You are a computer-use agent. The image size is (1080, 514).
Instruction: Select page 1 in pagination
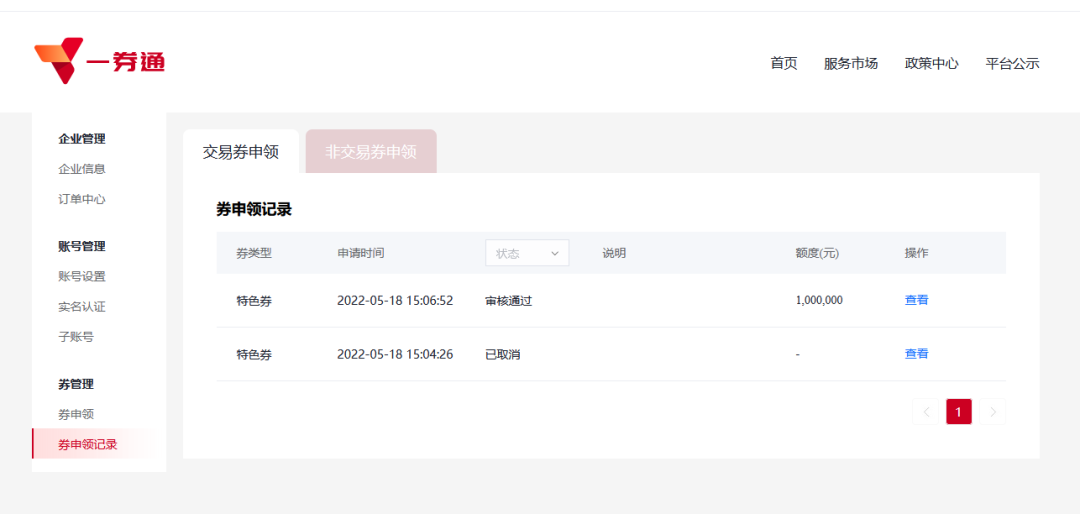click(x=959, y=412)
